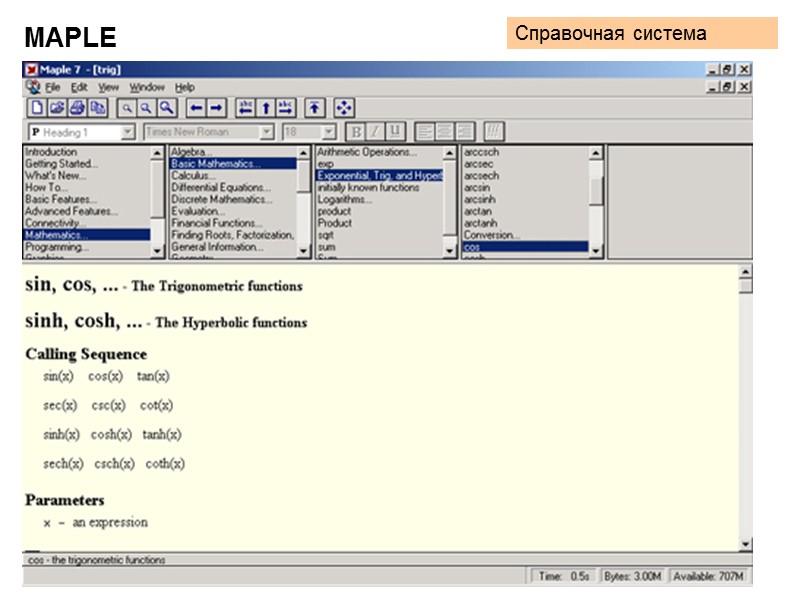Screen dimensions: 800x600
Task: Click the four-arrows maximize icon
Action: click(344, 108)
